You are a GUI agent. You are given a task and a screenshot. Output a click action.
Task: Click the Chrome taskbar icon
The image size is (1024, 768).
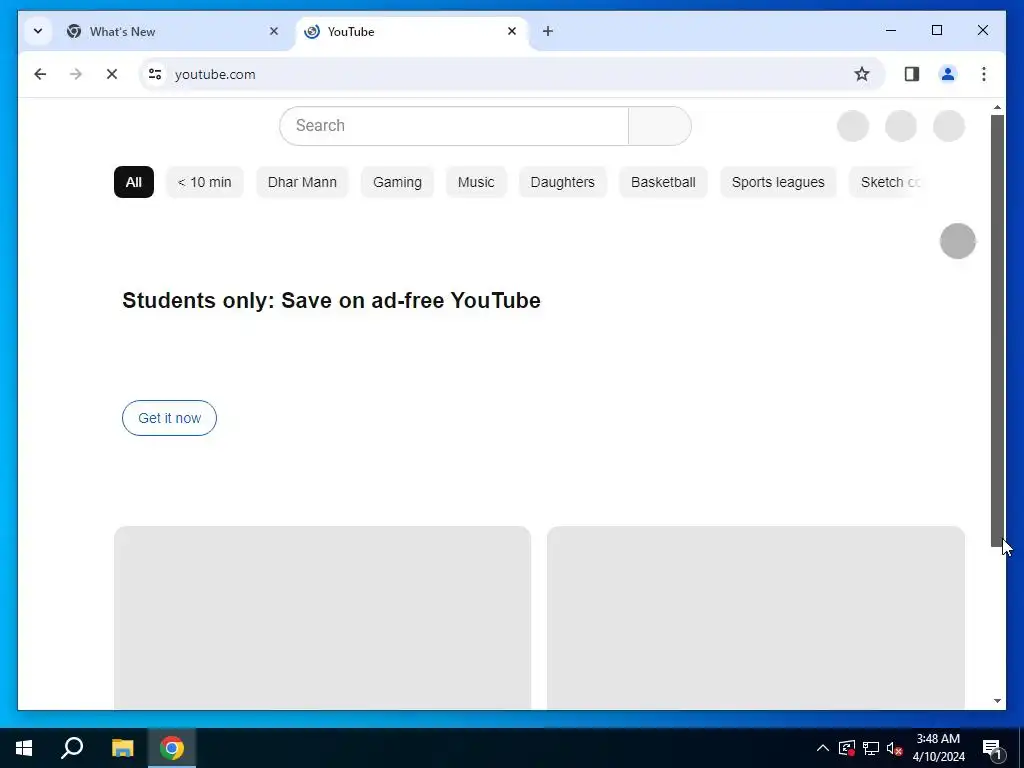point(172,748)
